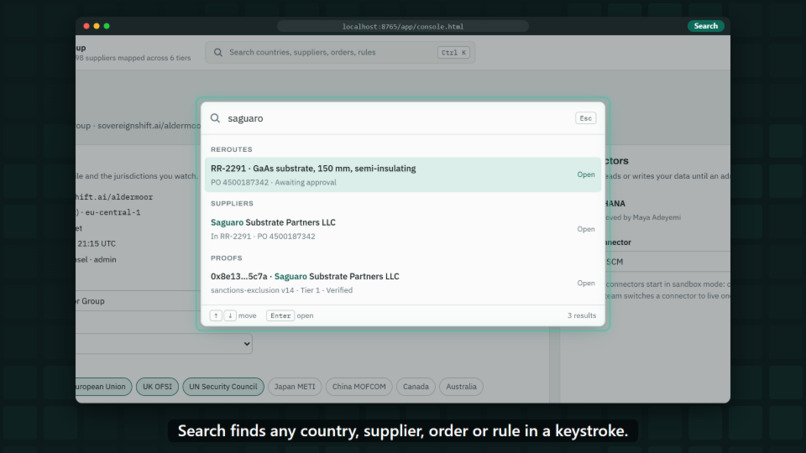Viewport: 806px width, 453px height.
Task: Toggle the Japan METI jurisdiction chip
Action: 295,387
